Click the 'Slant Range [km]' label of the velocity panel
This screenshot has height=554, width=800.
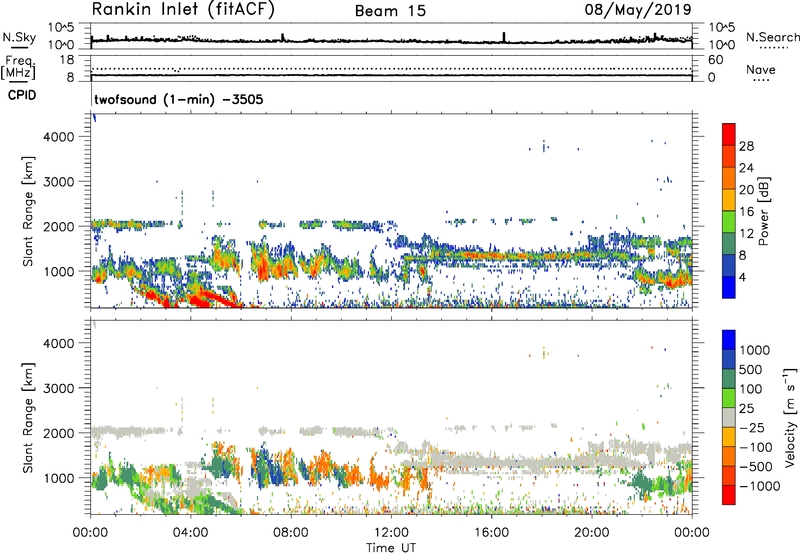coord(28,417)
